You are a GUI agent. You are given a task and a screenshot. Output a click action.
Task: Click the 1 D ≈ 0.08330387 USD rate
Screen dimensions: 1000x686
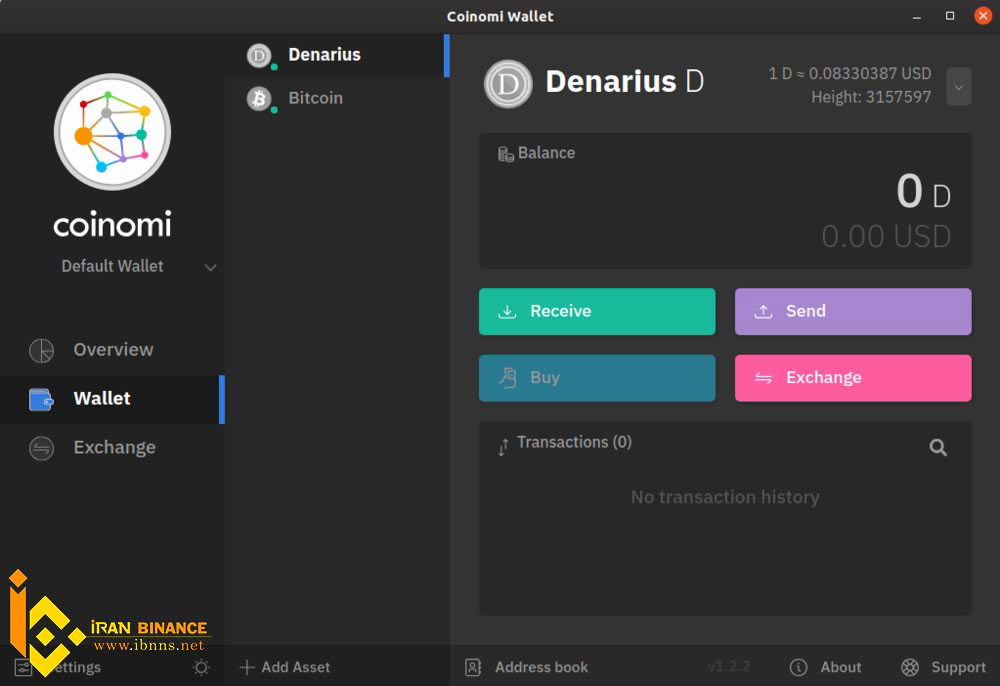[849, 74]
